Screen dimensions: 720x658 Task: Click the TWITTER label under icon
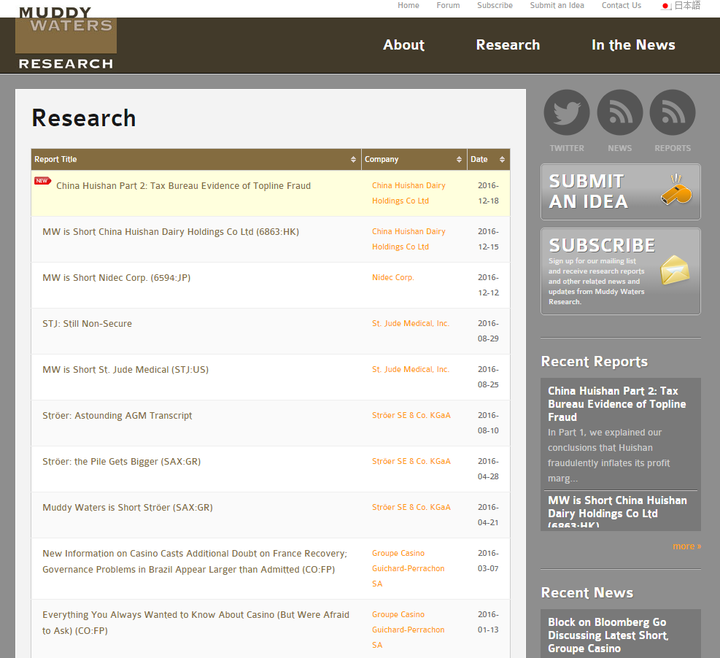point(567,148)
